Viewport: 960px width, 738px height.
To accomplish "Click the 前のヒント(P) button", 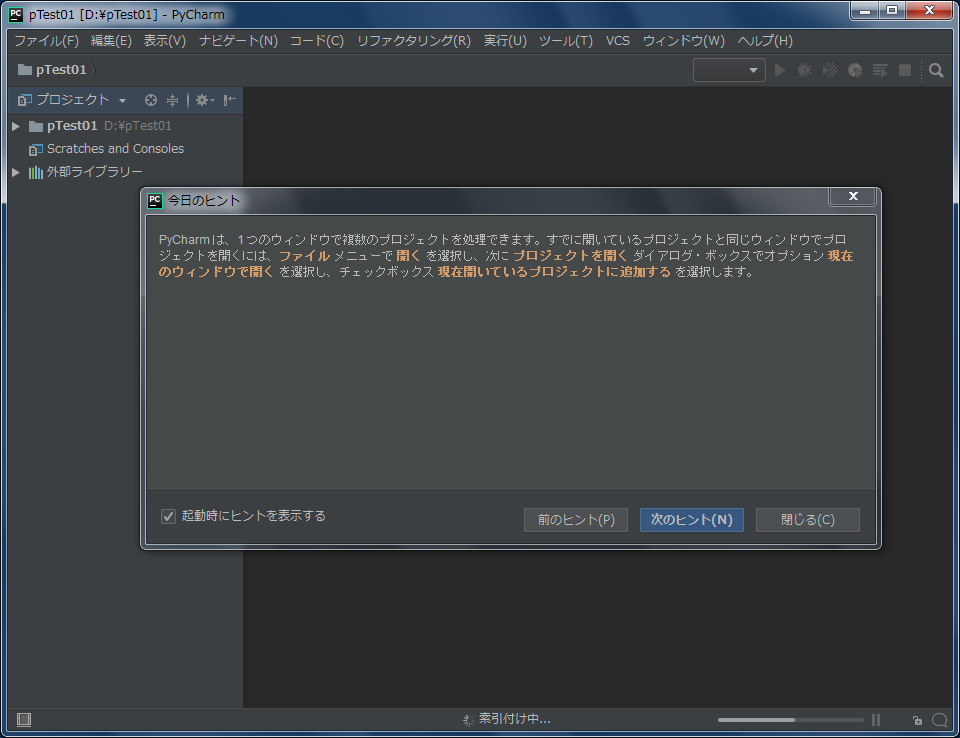I will click(576, 520).
